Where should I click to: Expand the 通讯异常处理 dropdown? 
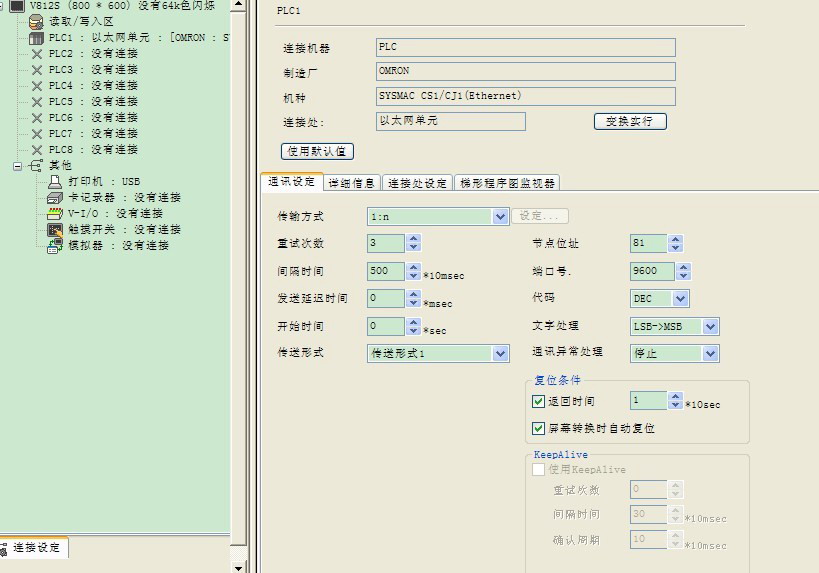coord(710,354)
